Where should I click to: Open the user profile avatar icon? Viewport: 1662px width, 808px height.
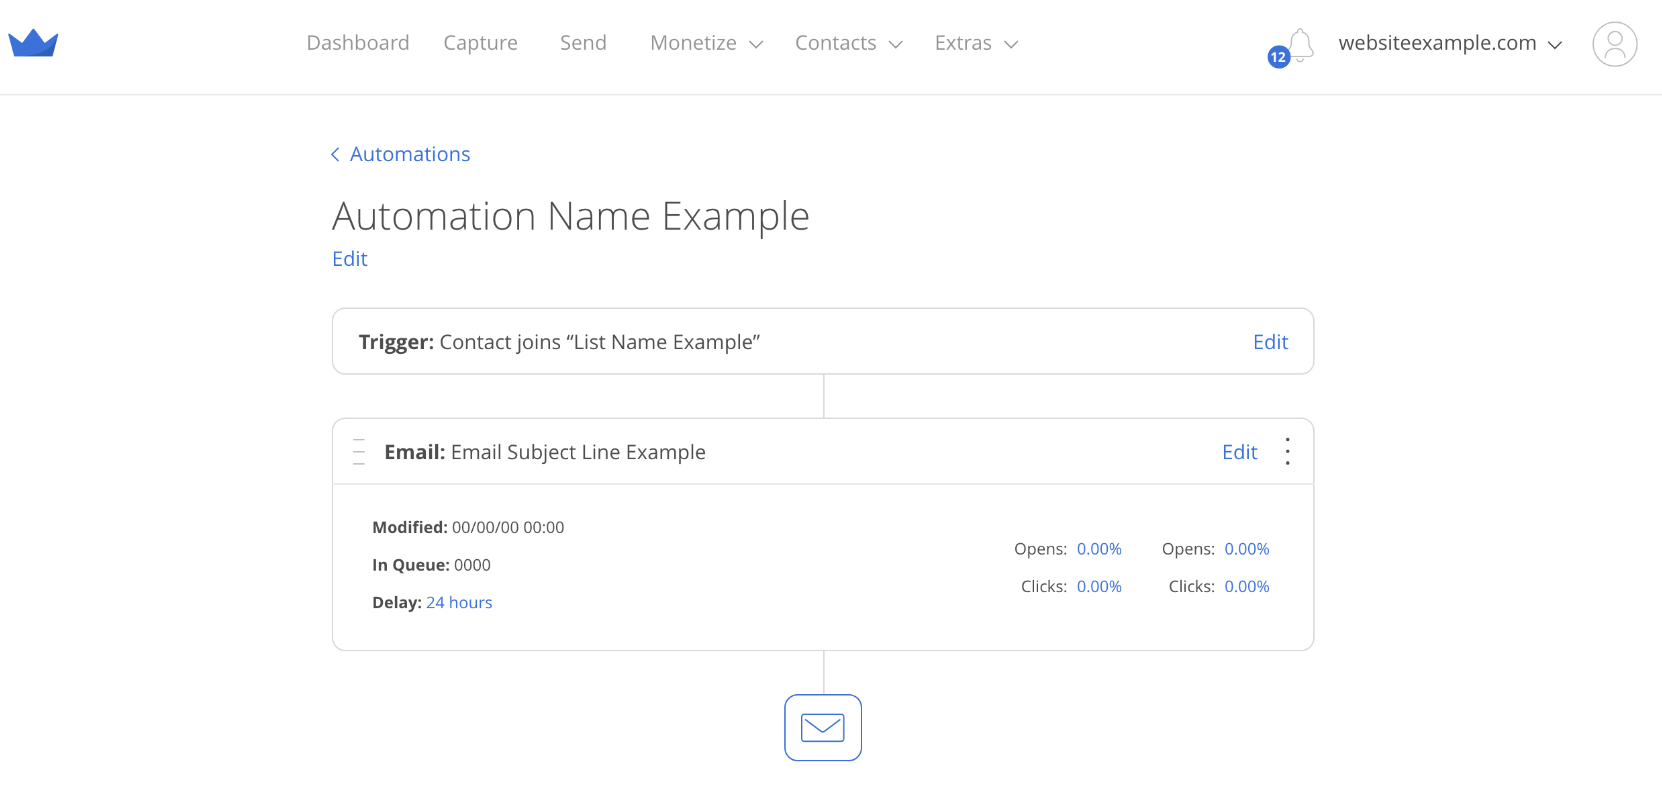[1614, 44]
